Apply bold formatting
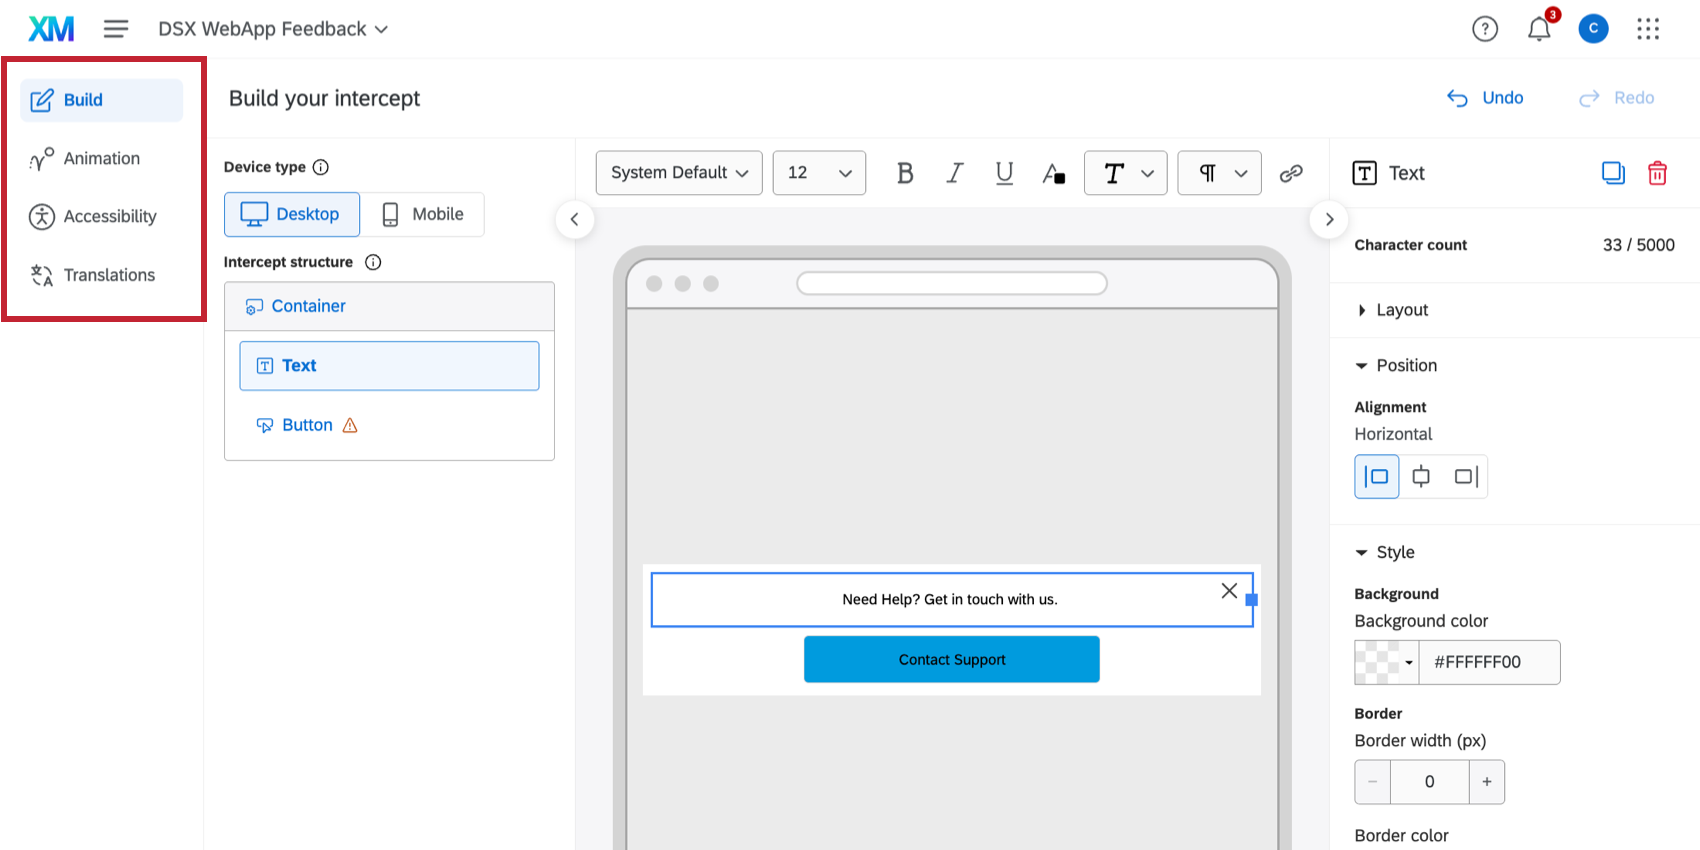 pyautogui.click(x=905, y=173)
